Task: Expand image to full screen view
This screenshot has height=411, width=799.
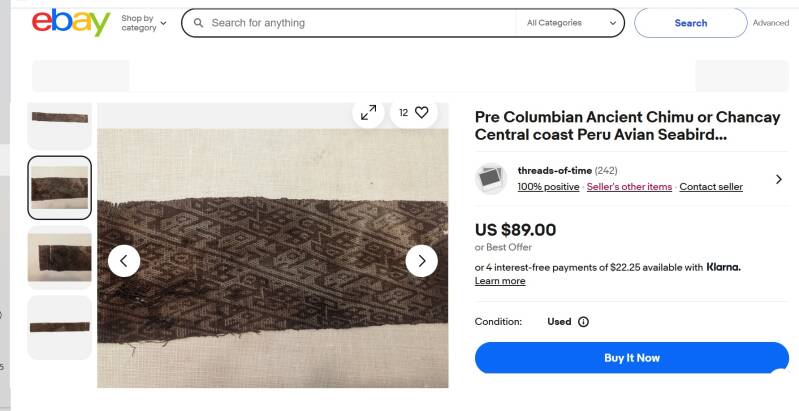Action: [369, 112]
